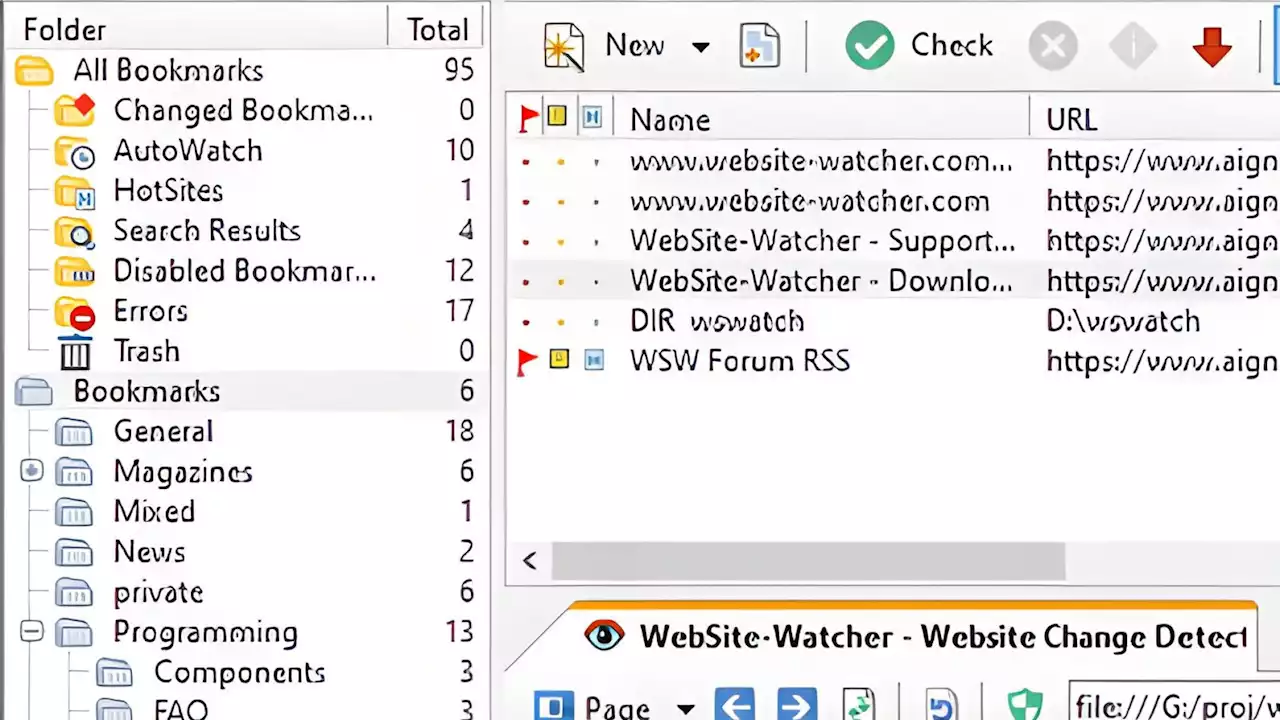
Task: Select the private folder
Action: tap(158, 592)
